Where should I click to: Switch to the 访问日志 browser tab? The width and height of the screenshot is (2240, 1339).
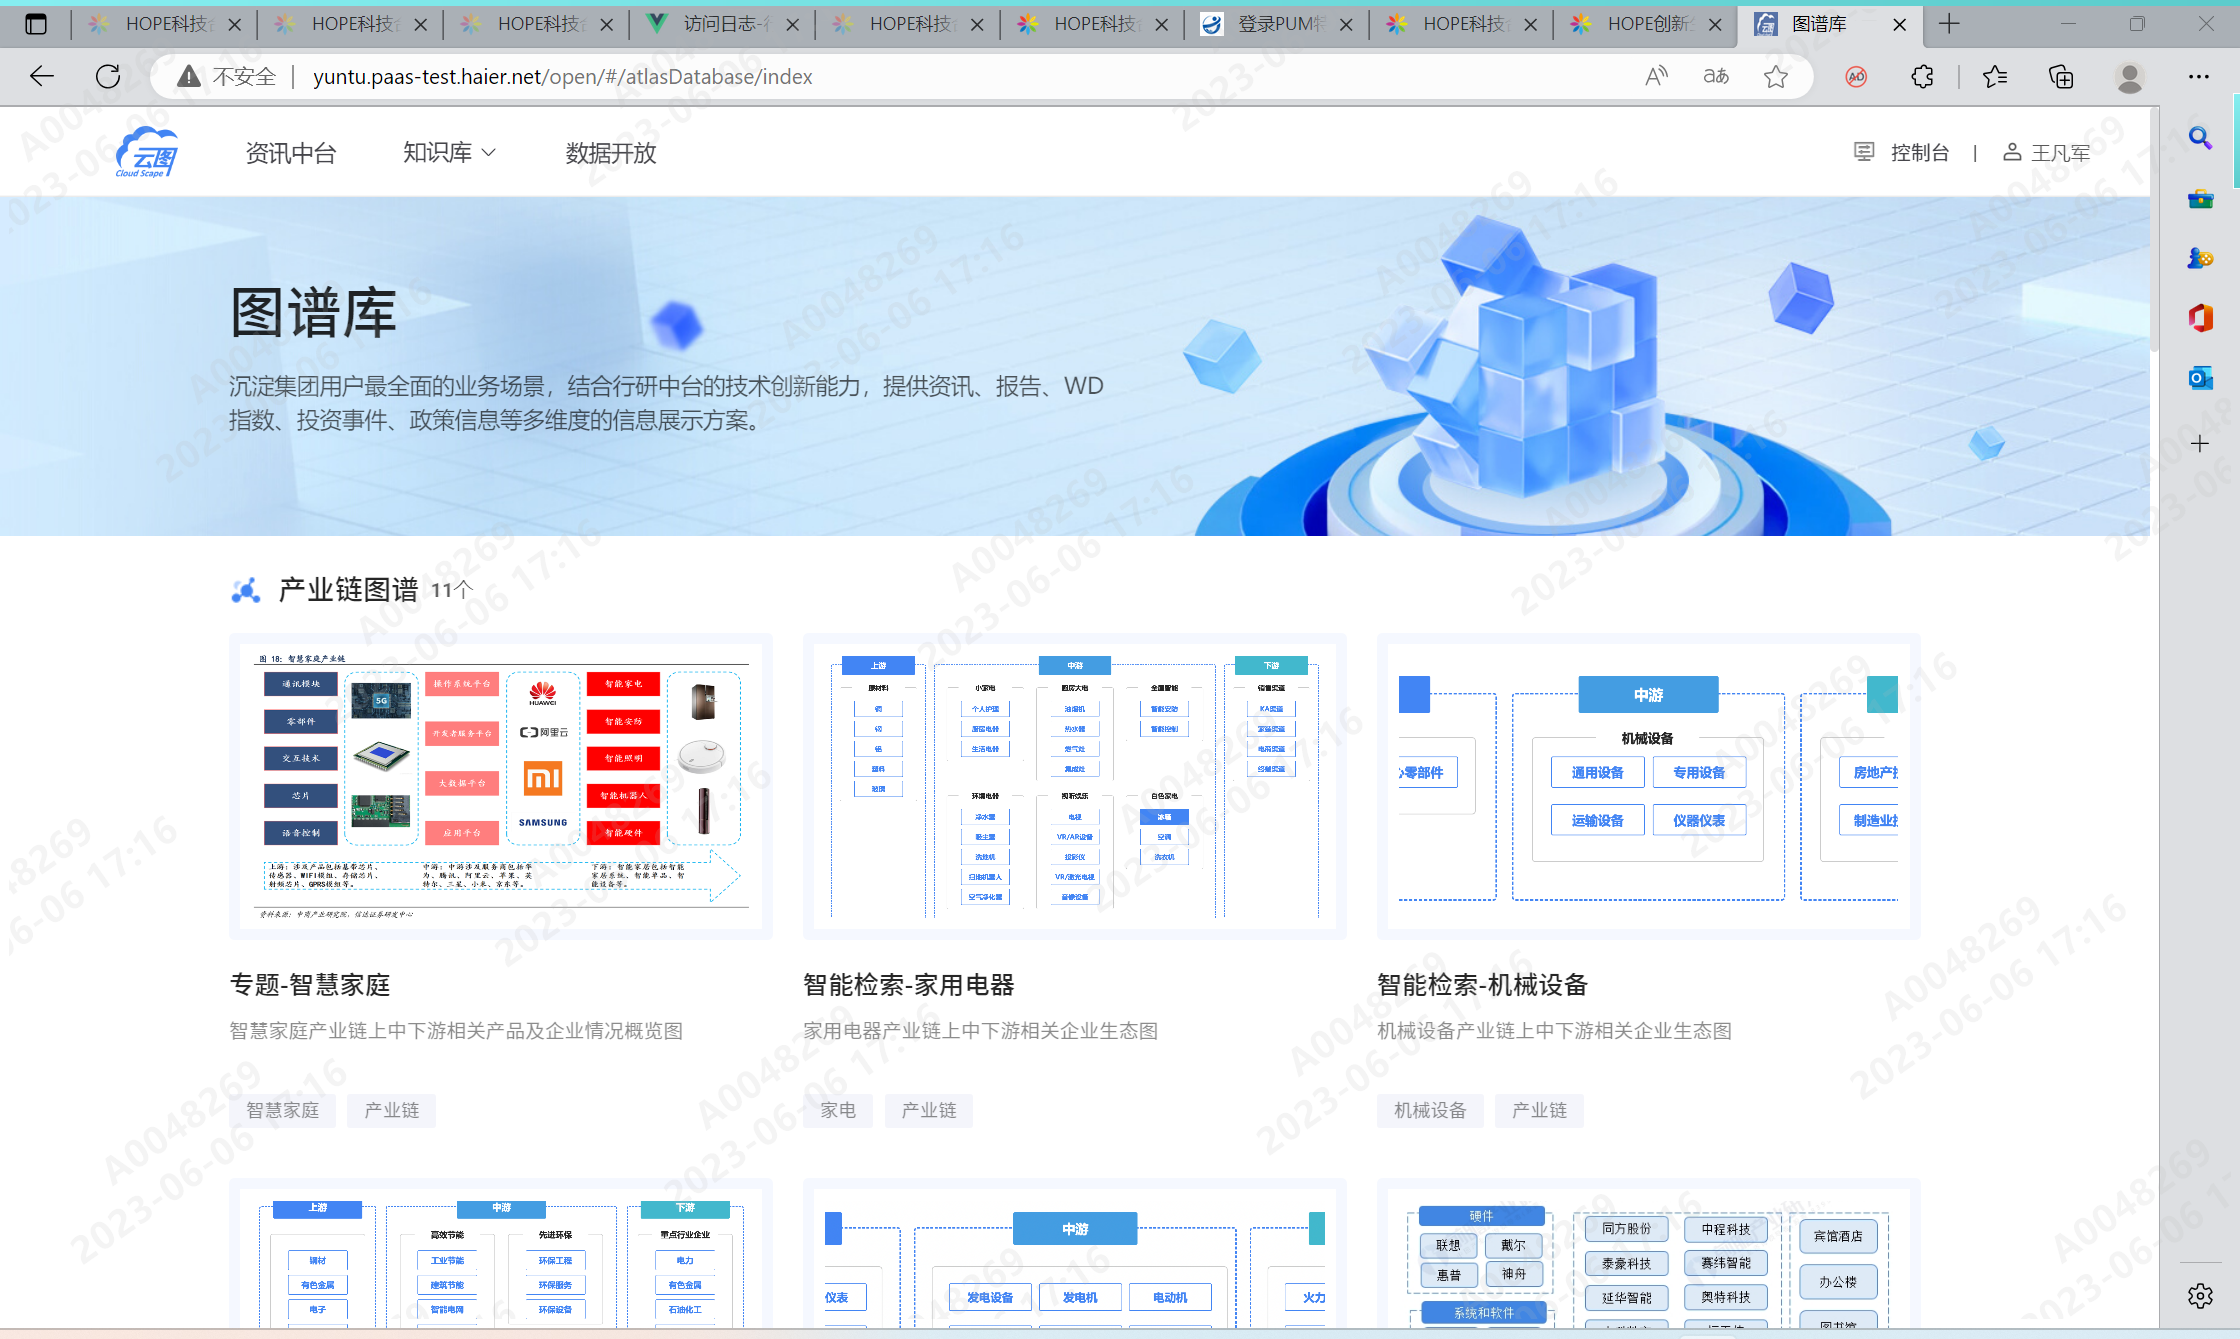coord(723,24)
